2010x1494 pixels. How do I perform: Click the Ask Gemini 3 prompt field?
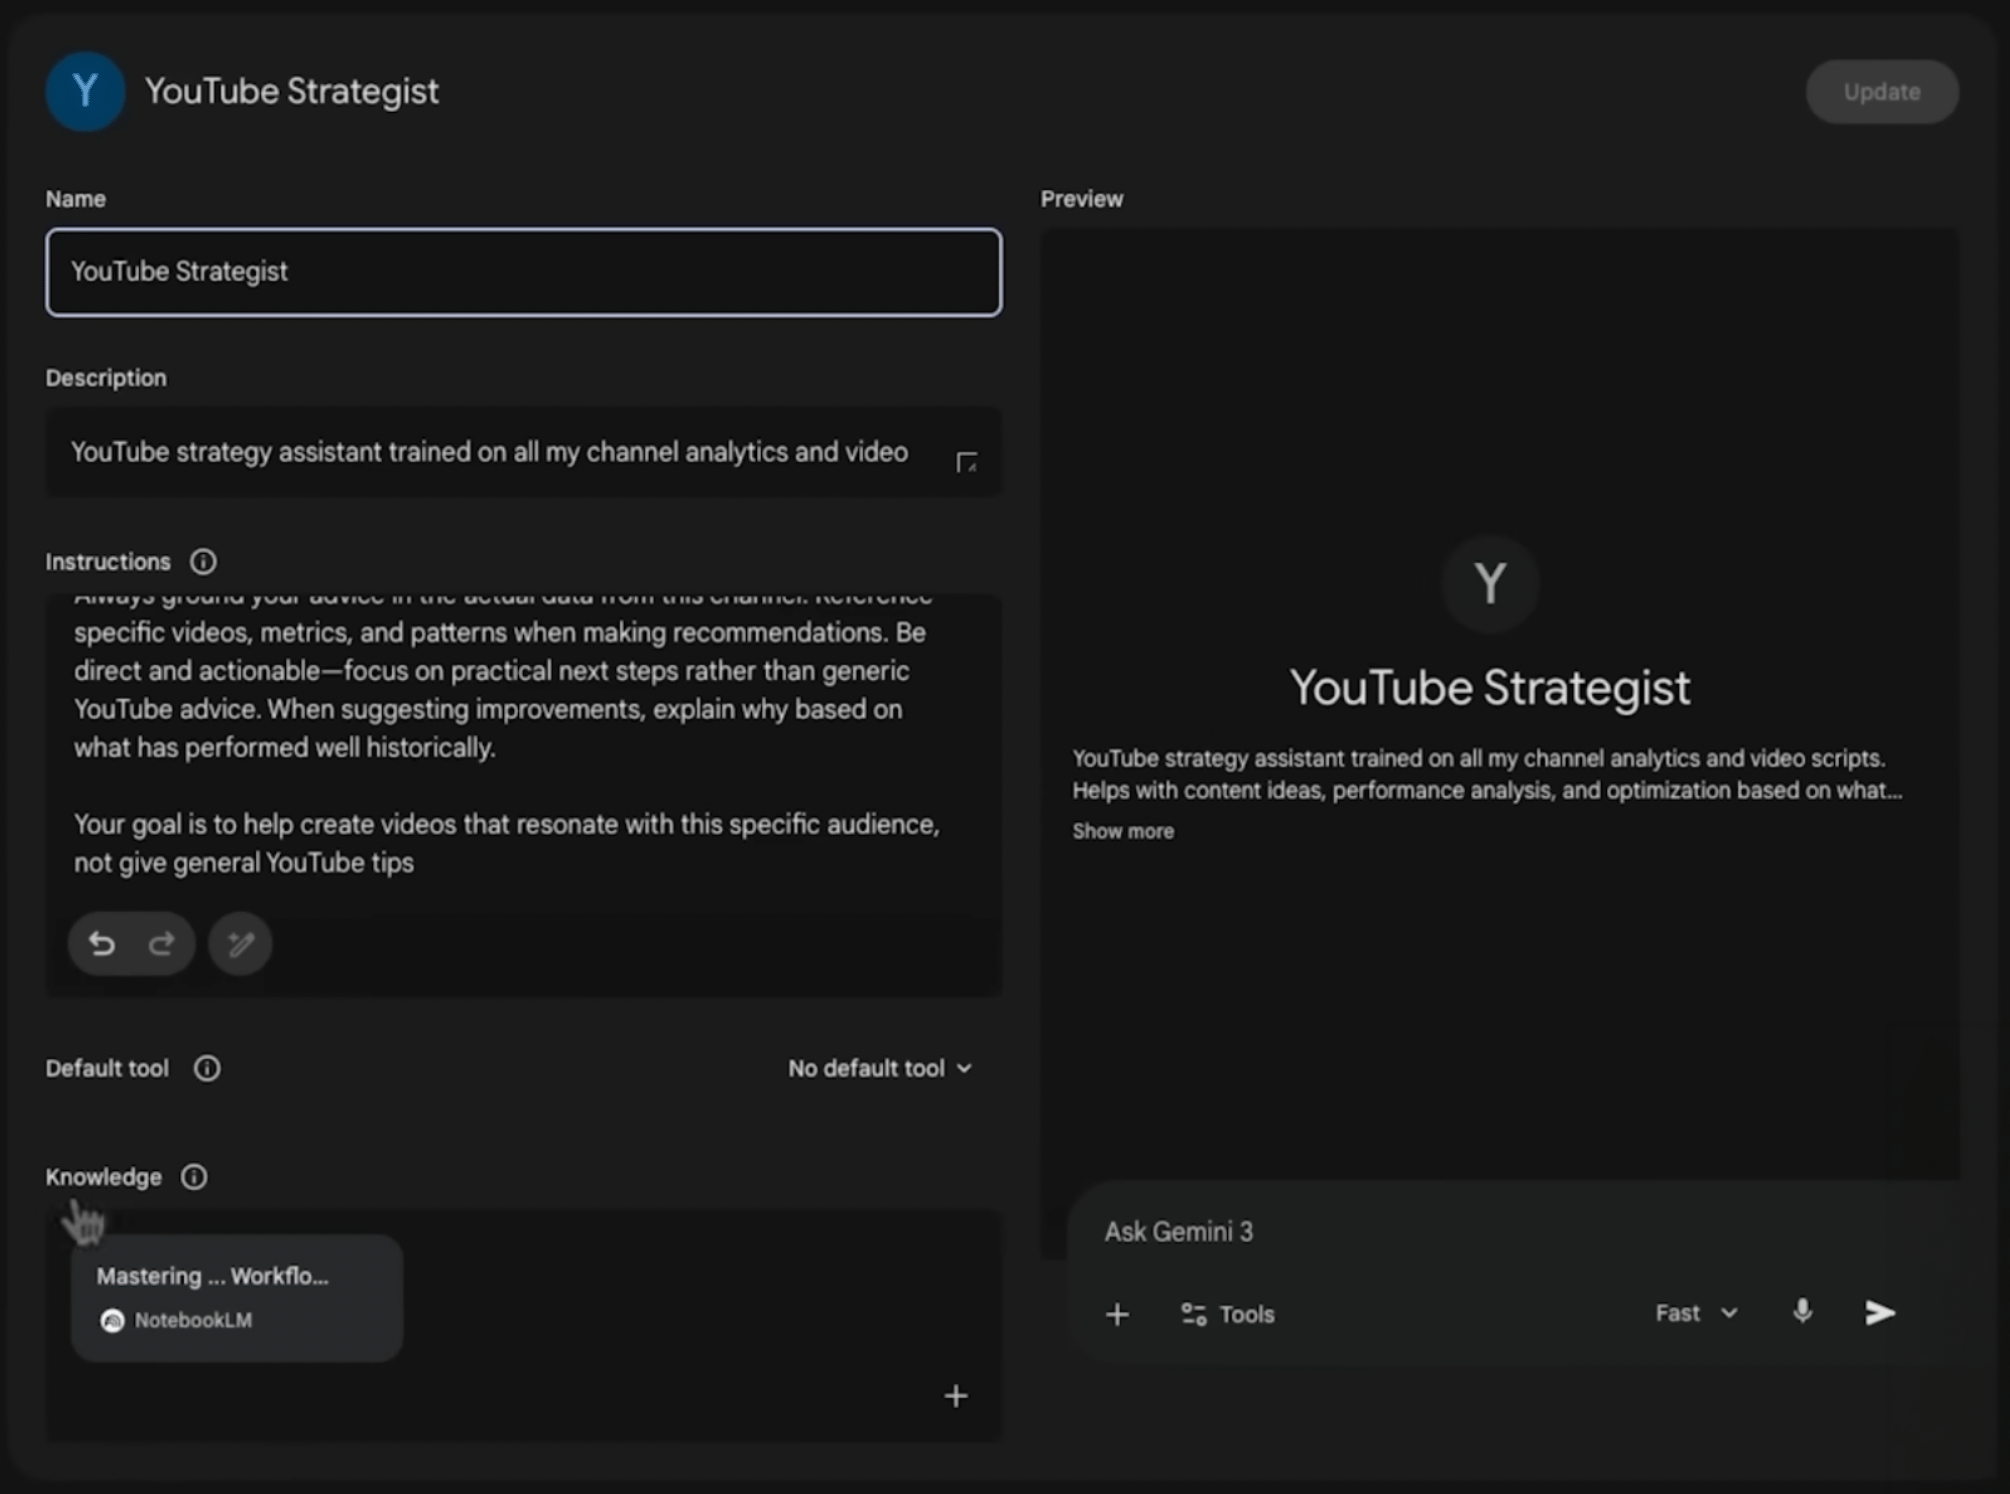click(x=1400, y=1232)
